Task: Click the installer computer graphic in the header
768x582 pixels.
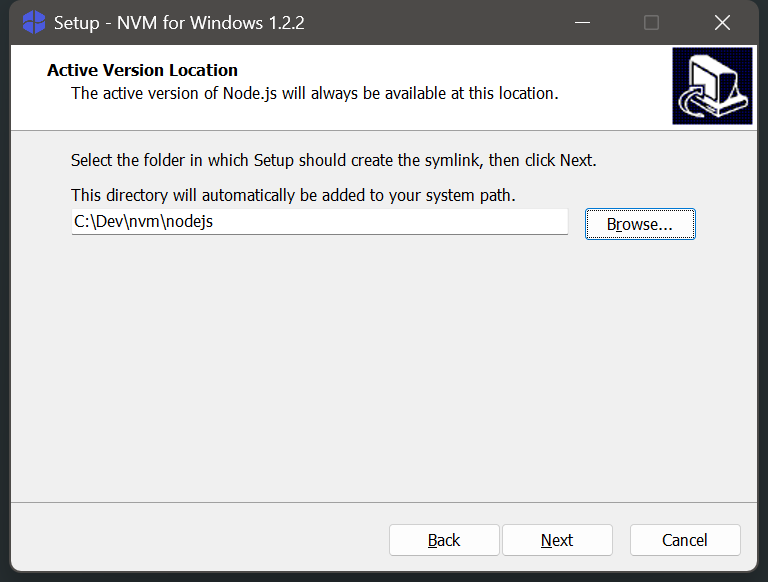Action: tap(712, 86)
